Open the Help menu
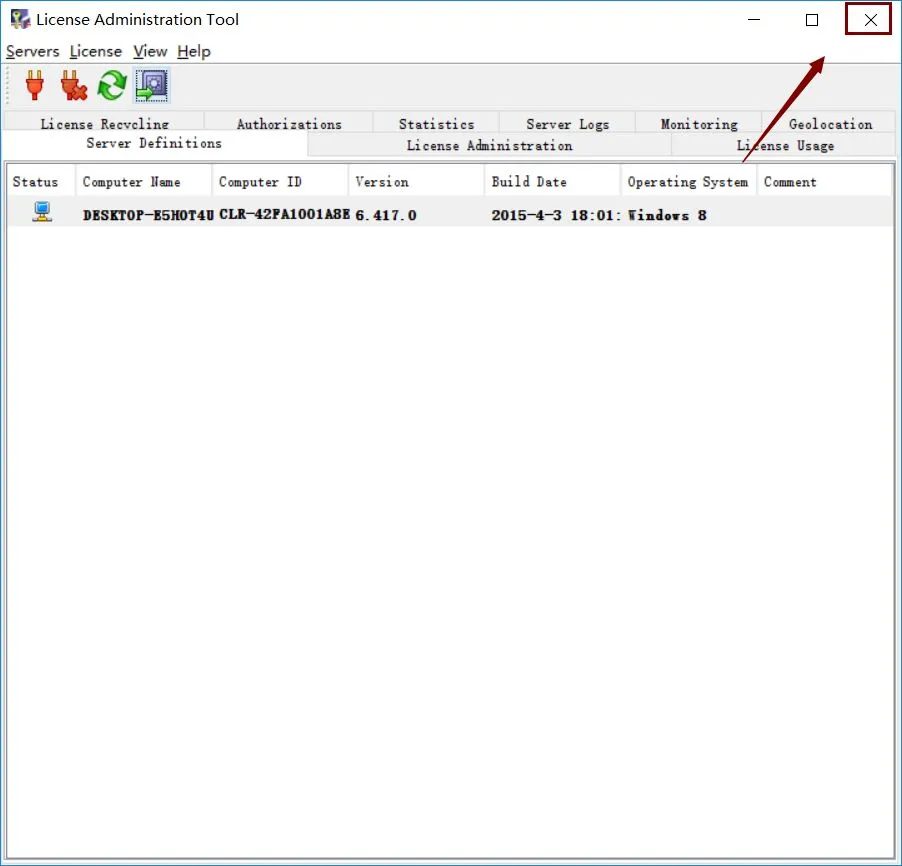This screenshot has width=902, height=866. pos(194,51)
